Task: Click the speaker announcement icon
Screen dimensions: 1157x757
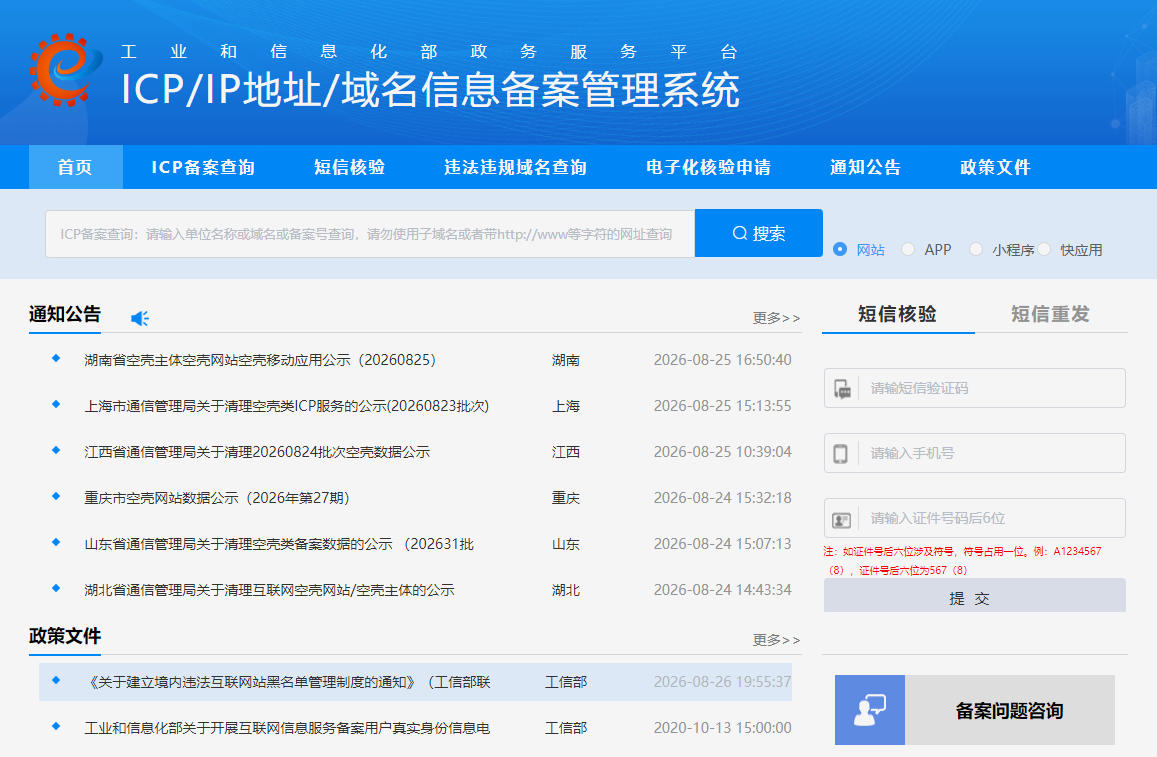Action: tap(139, 318)
